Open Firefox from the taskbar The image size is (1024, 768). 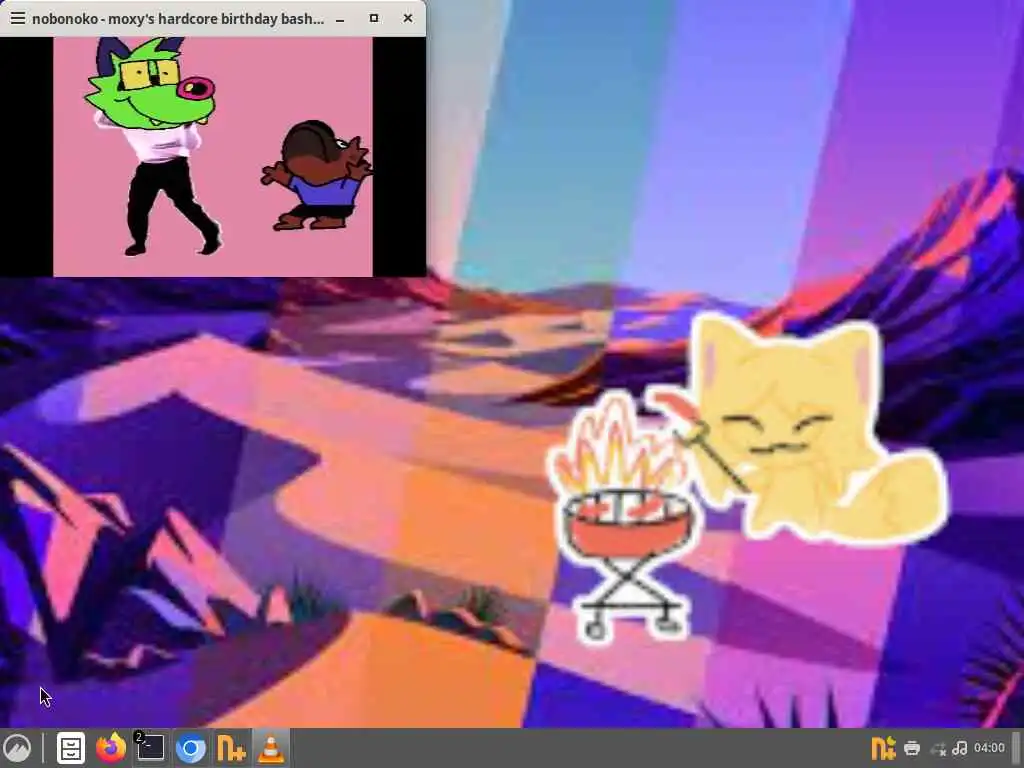click(111, 748)
